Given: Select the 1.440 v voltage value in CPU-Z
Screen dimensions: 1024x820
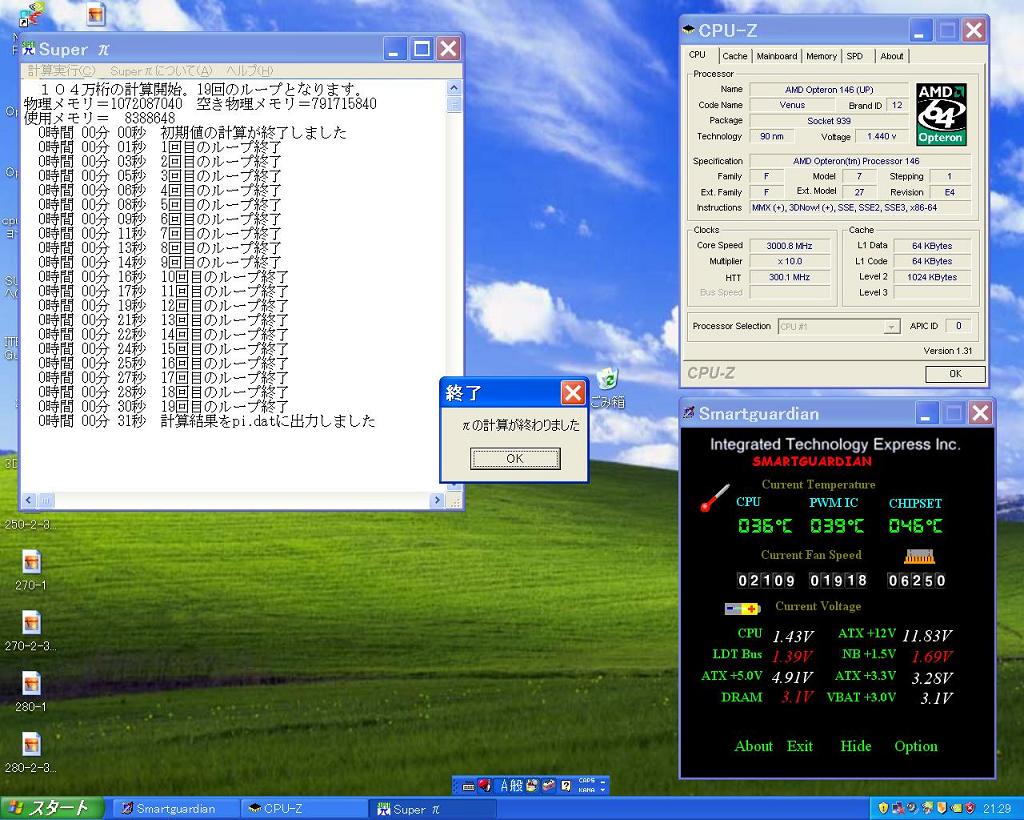Looking at the screenshot, I should coord(882,136).
